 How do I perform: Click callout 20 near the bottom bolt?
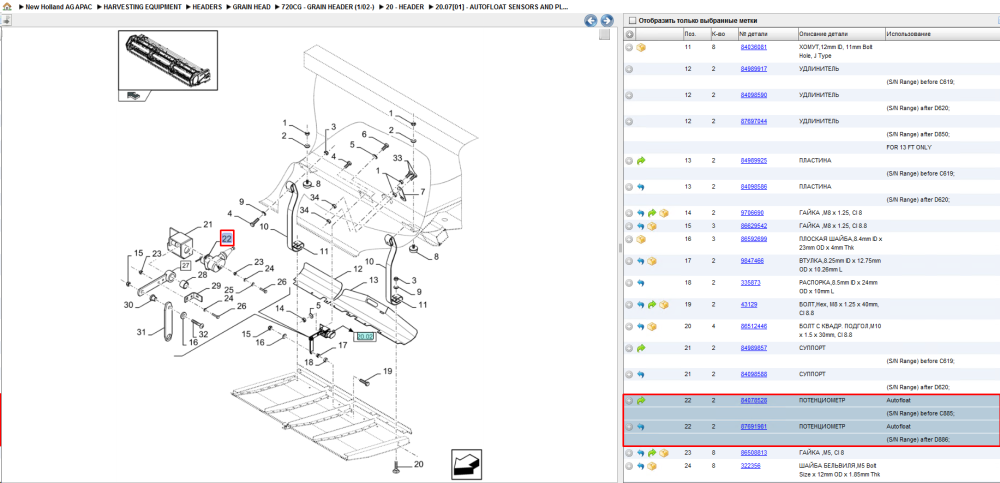418,464
